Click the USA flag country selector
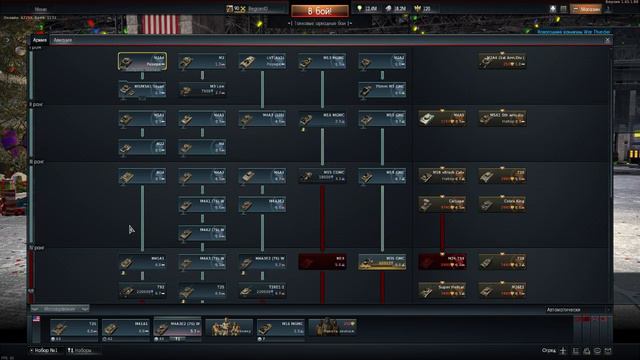The height and width of the screenshot is (360, 640). (36, 319)
